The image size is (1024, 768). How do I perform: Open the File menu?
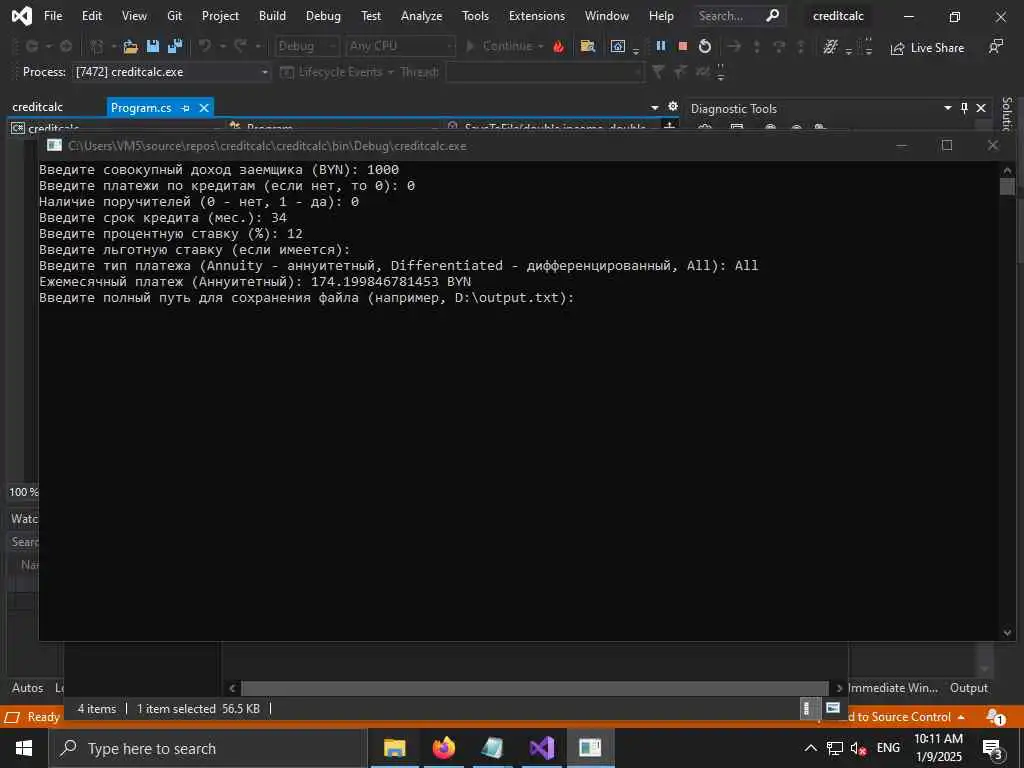click(53, 16)
